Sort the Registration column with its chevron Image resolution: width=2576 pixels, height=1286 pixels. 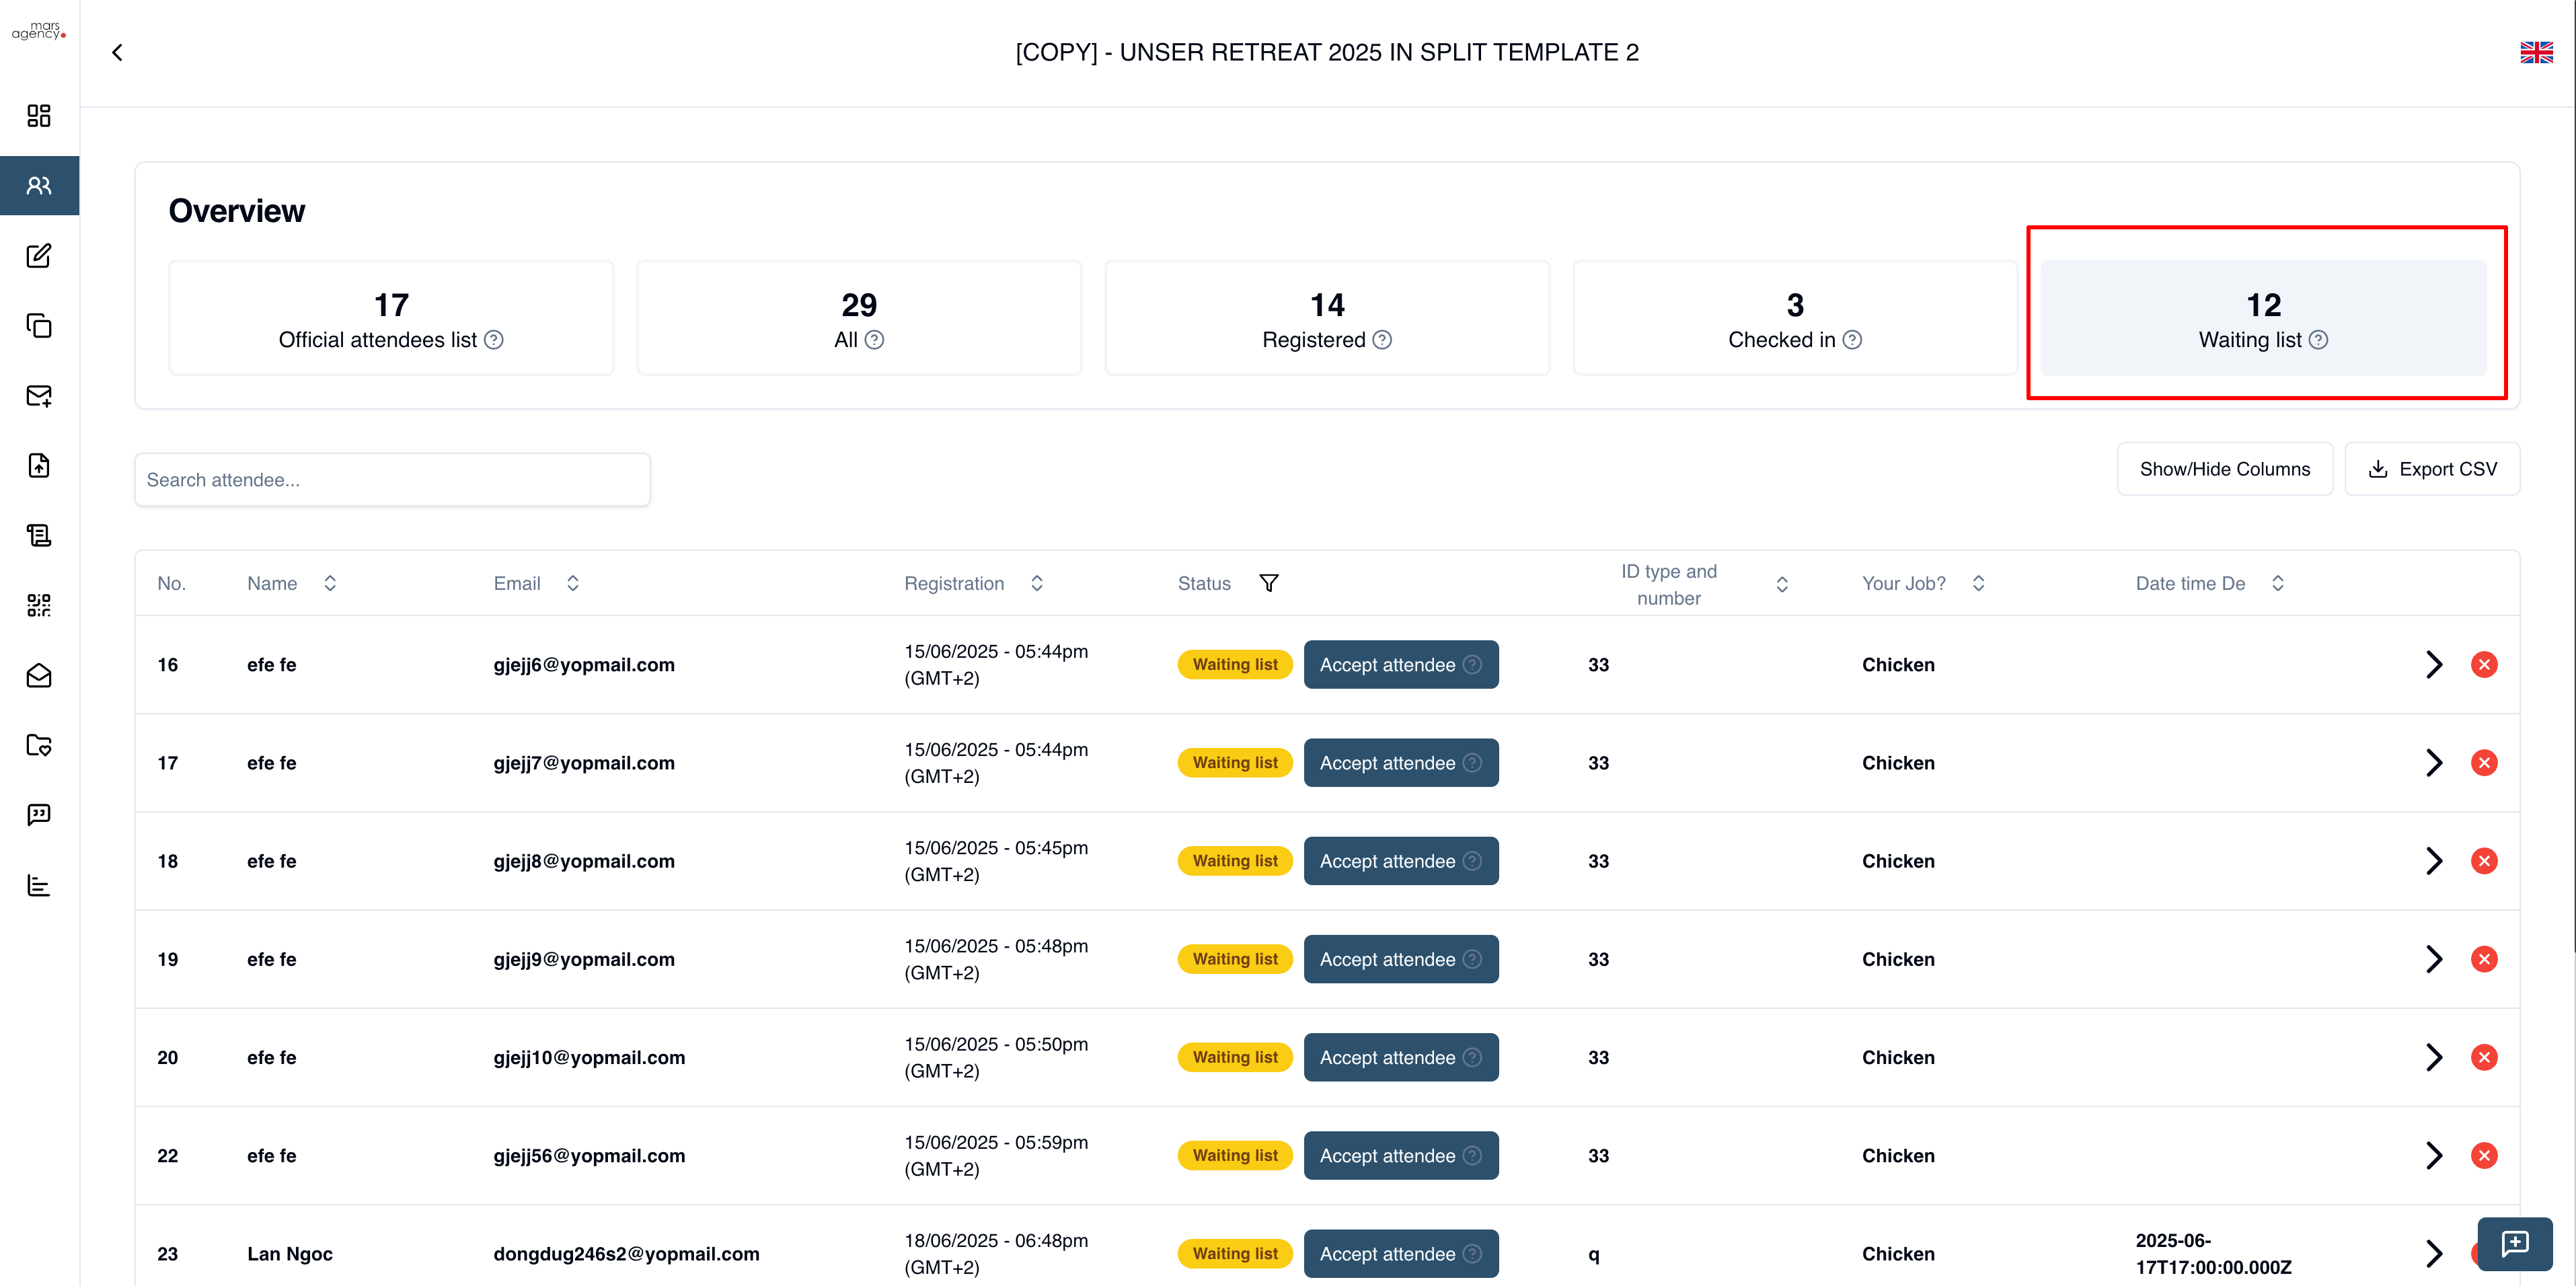1037,583
